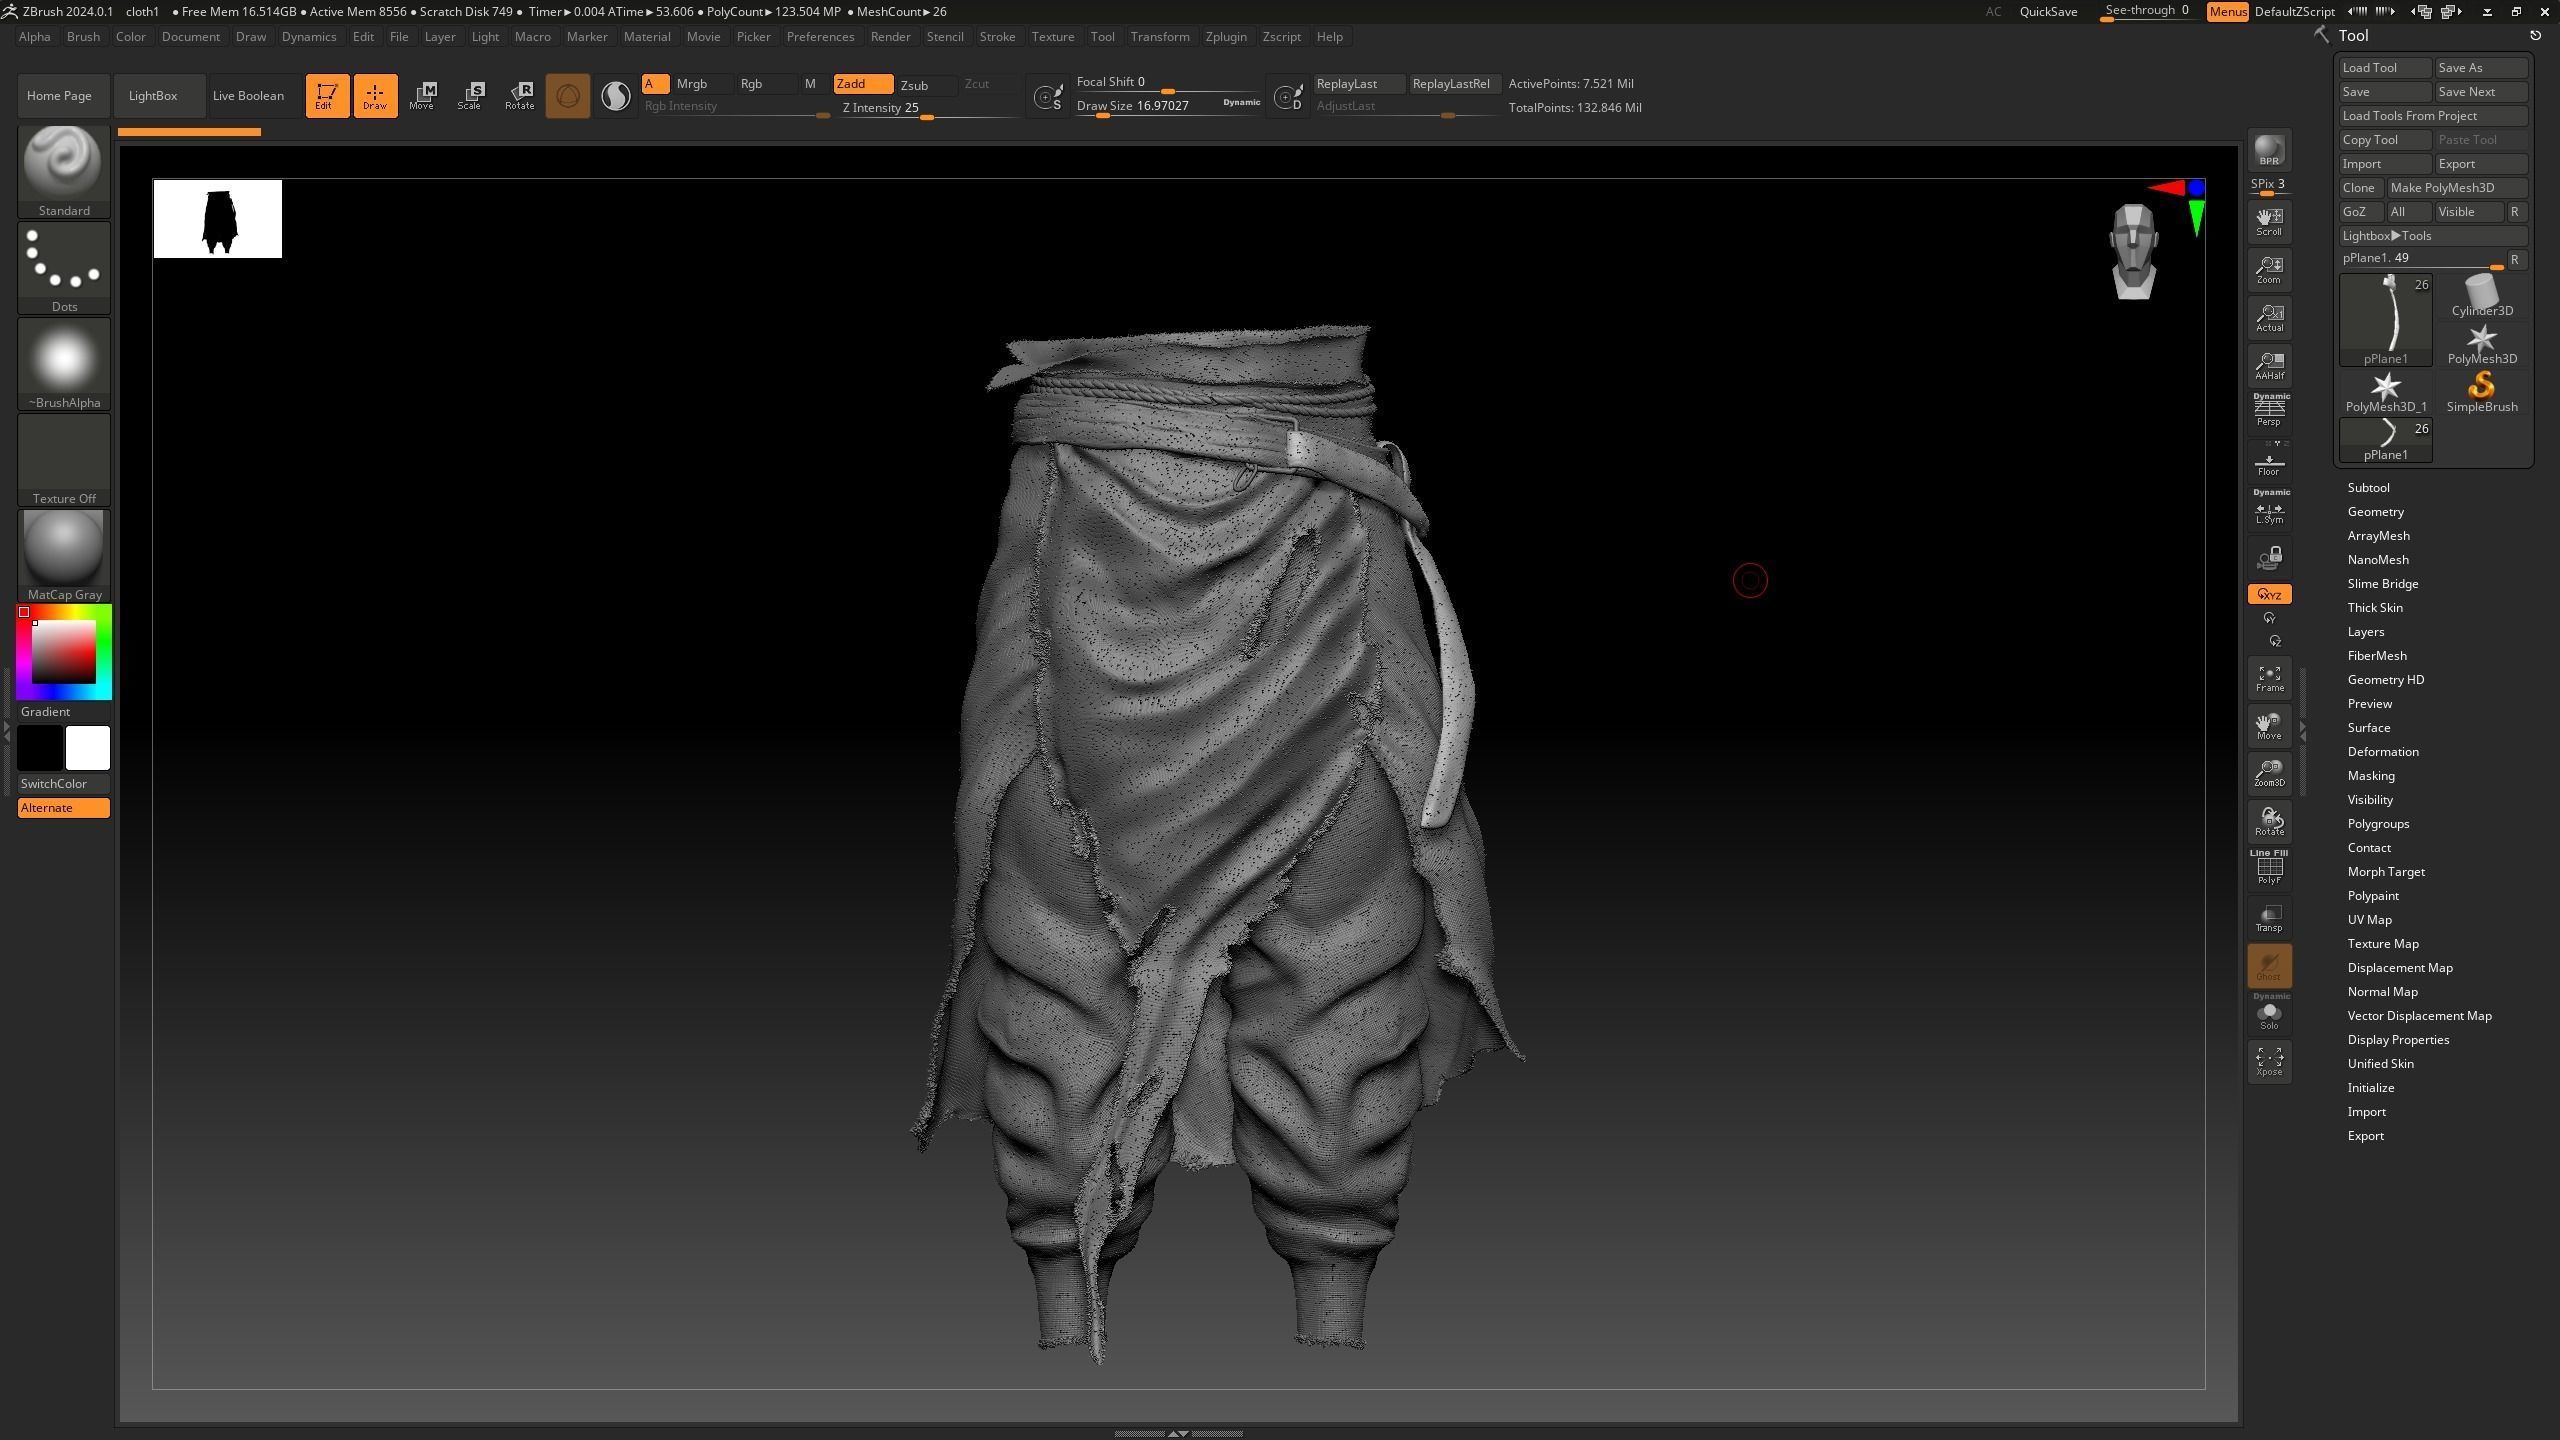Click the Load Tool button
2560x1440 pixels.
point(2385,68)
